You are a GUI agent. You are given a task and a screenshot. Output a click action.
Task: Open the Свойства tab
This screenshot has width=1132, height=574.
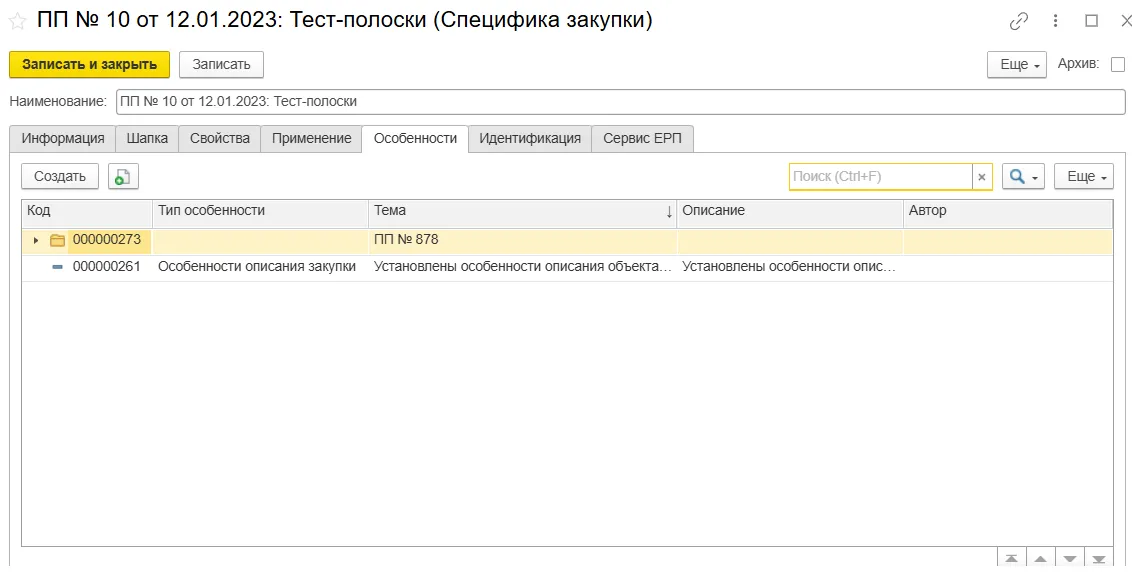(219, 139)
